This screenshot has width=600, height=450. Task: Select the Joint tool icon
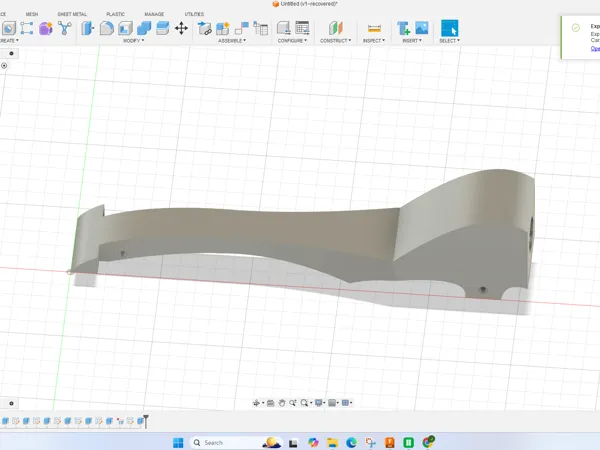[x=241, y=28]
